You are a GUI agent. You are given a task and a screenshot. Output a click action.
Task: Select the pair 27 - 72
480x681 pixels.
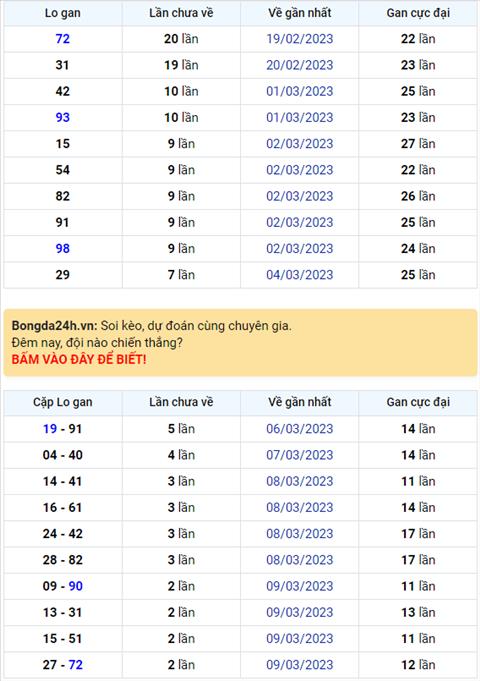tap(63, 665)
